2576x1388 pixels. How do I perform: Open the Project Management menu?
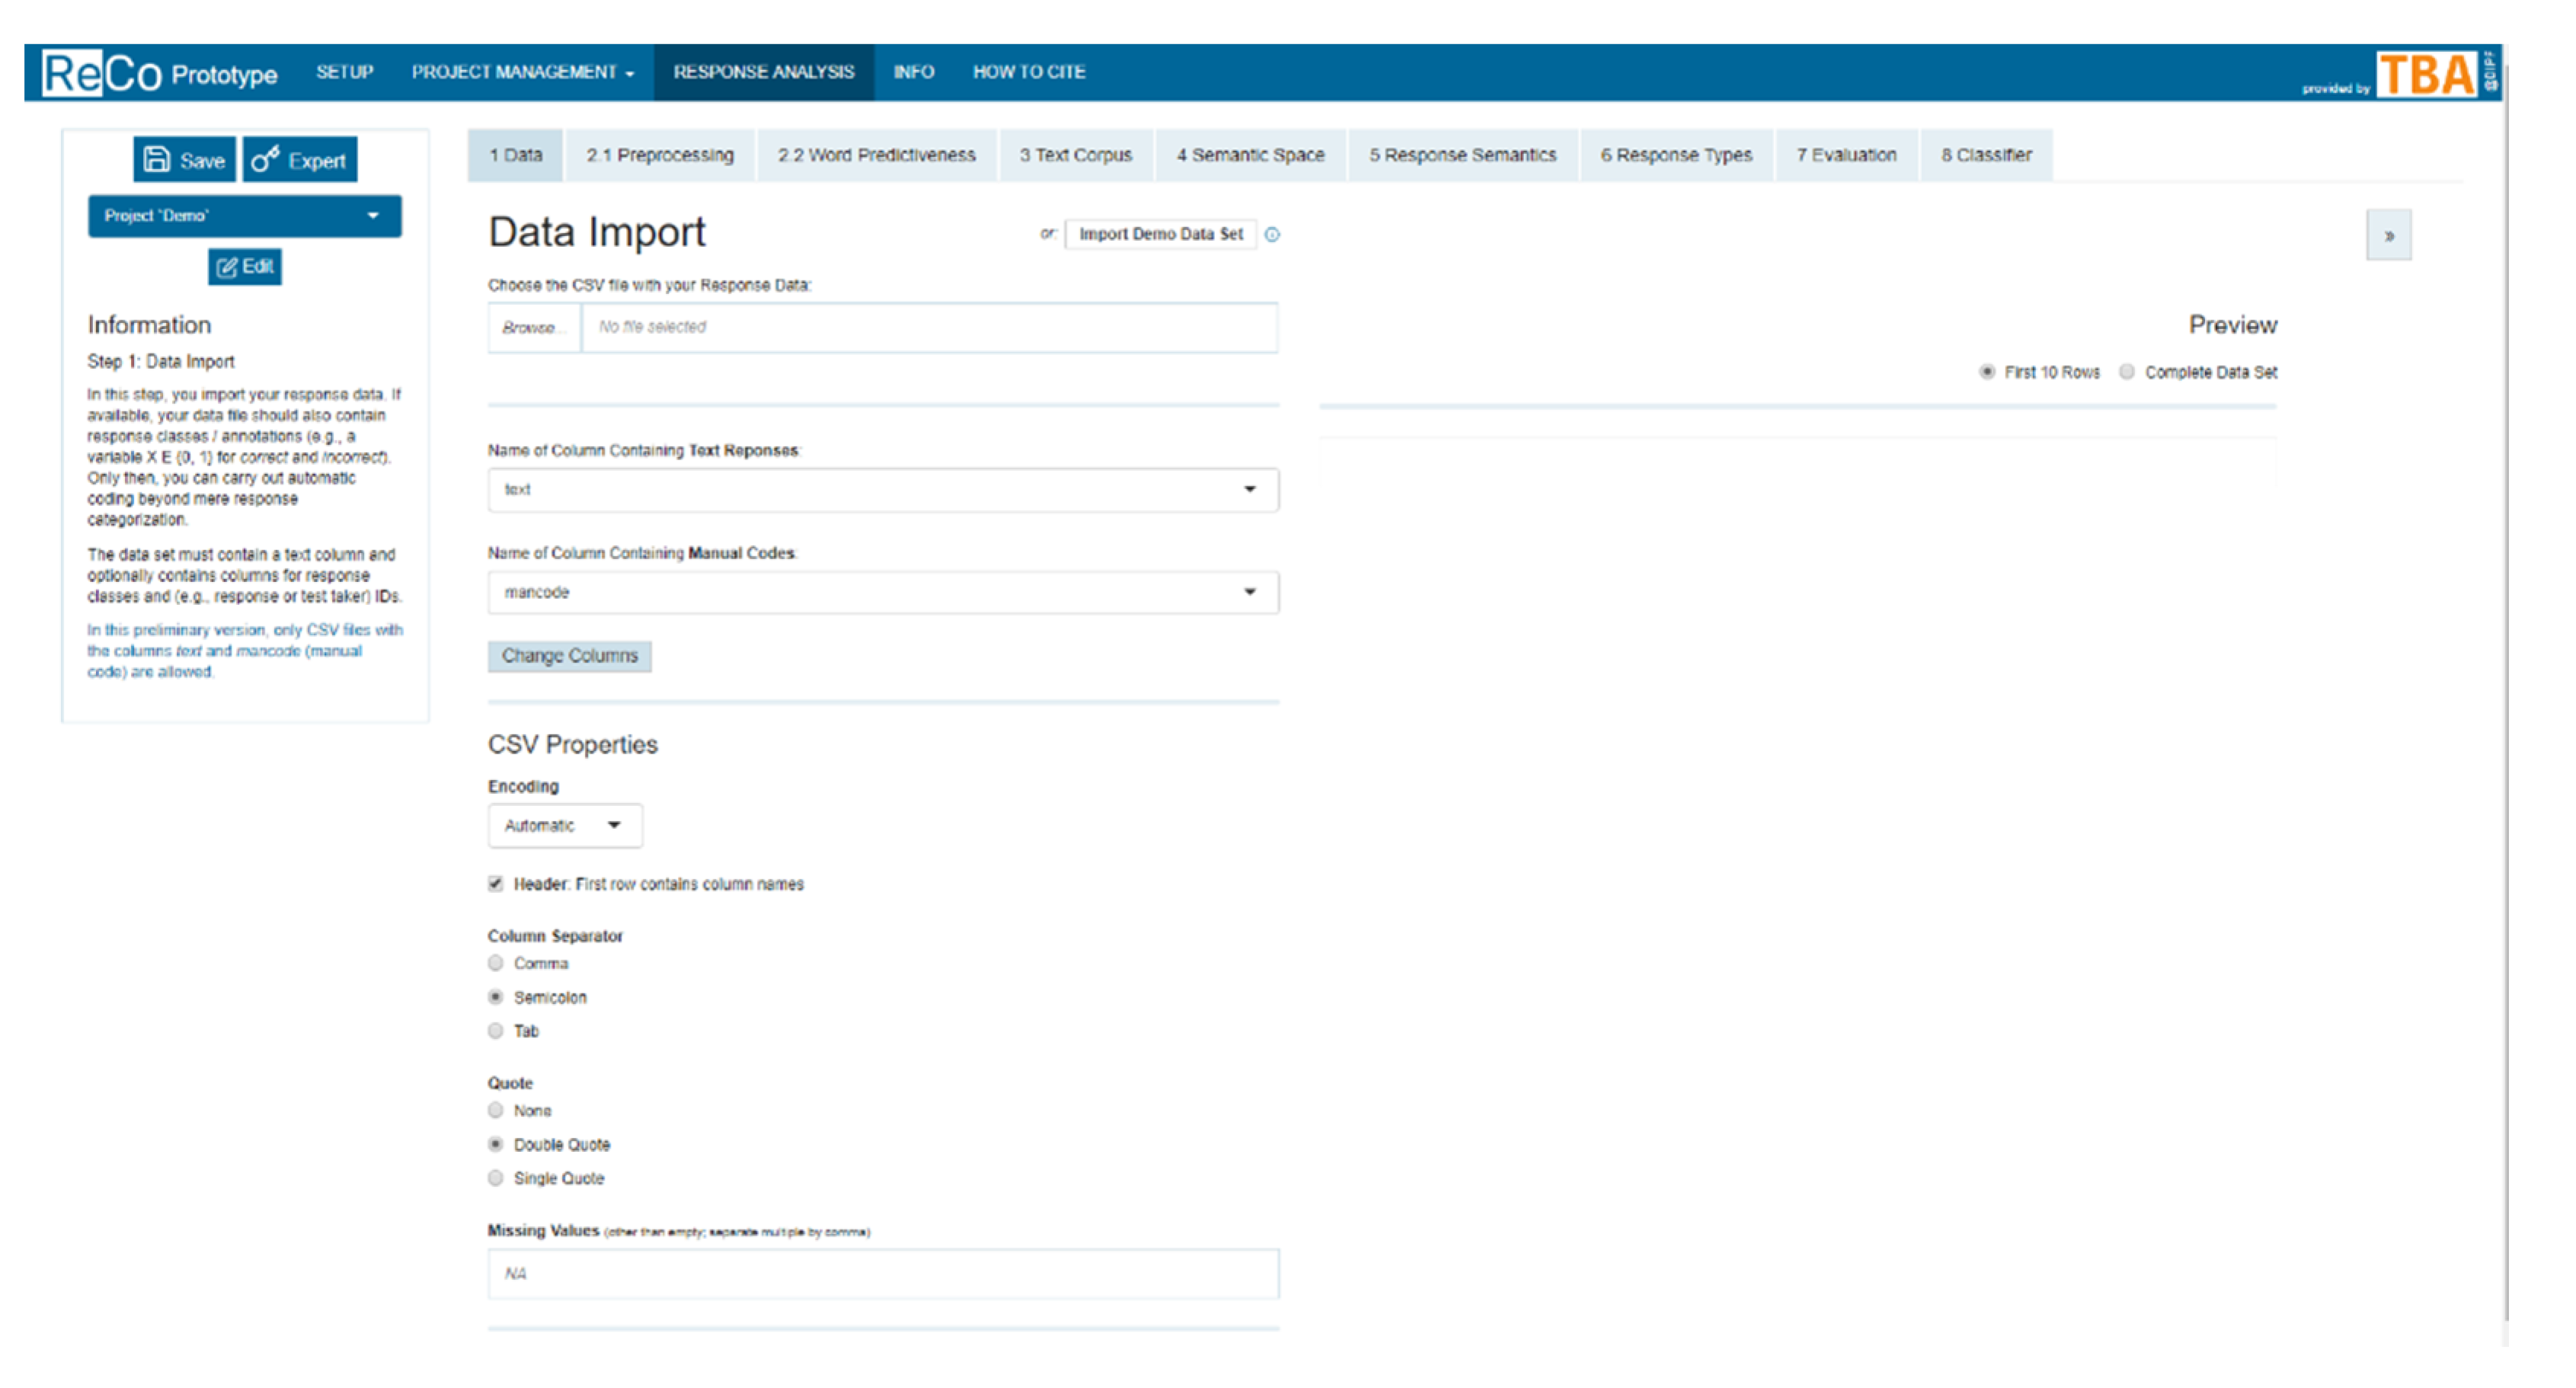[x=522, y=72]
